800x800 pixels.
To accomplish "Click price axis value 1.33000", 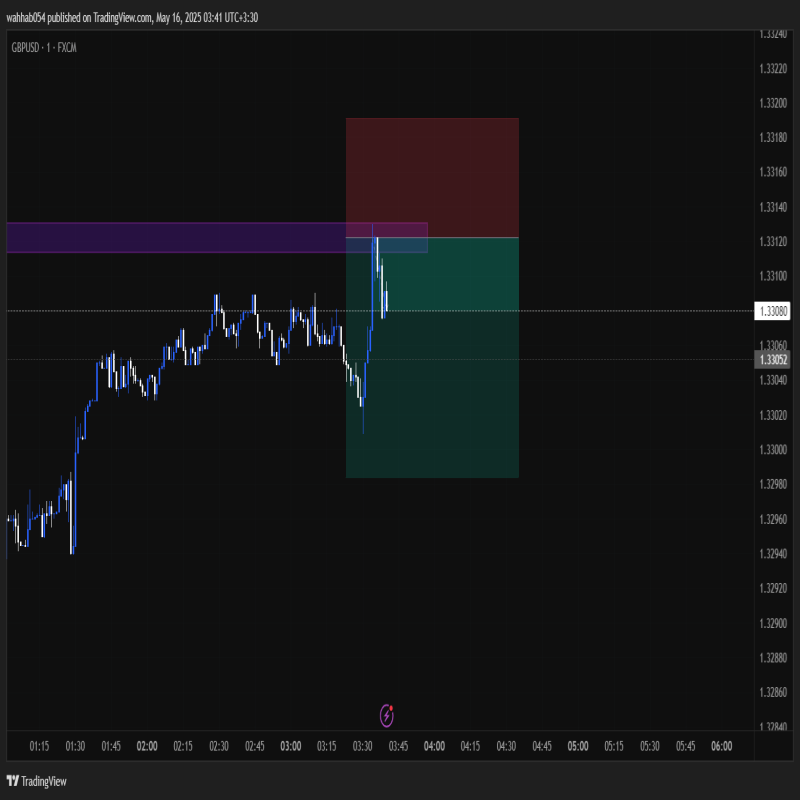I will click(773, 449).
